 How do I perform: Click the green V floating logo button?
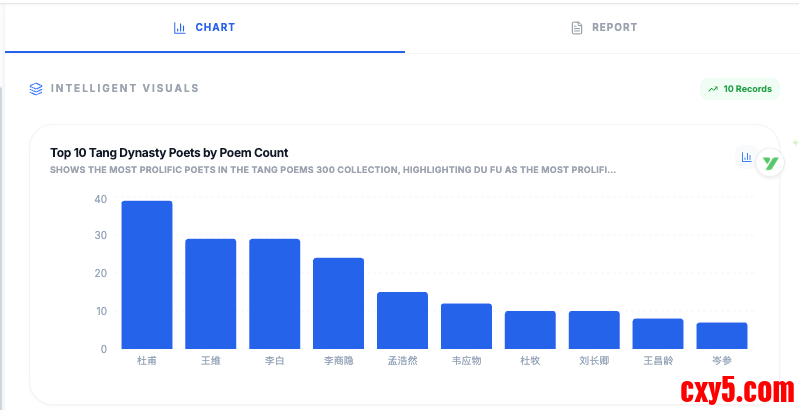[769, 163]
